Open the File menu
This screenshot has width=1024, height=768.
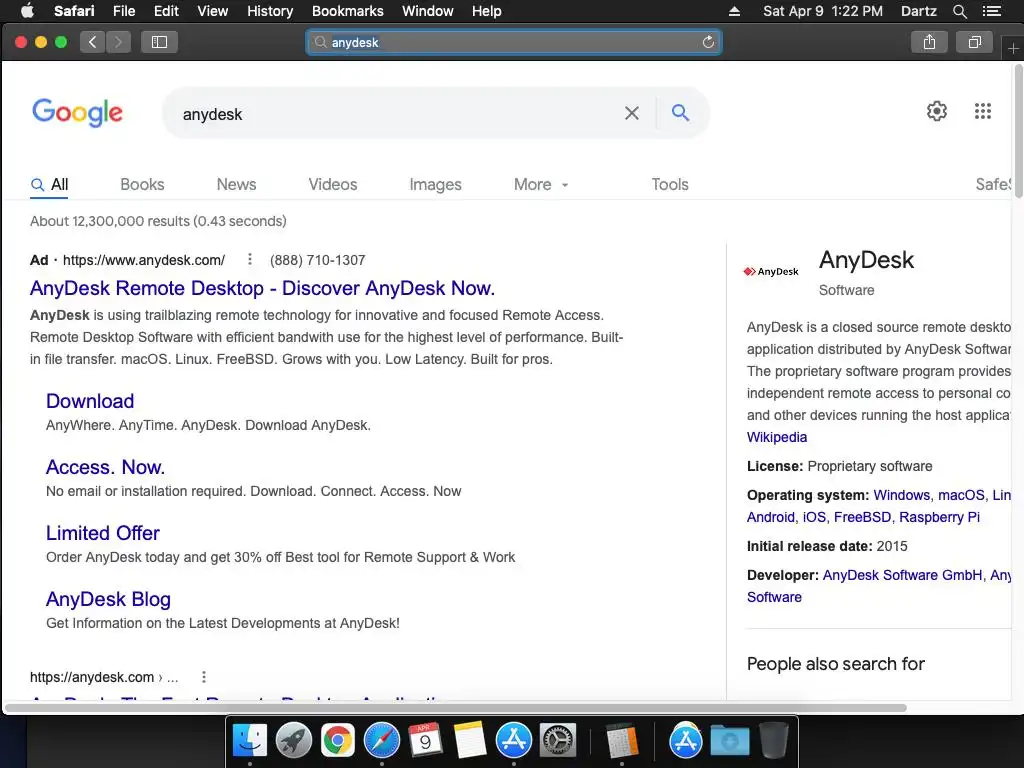[123, 11]
